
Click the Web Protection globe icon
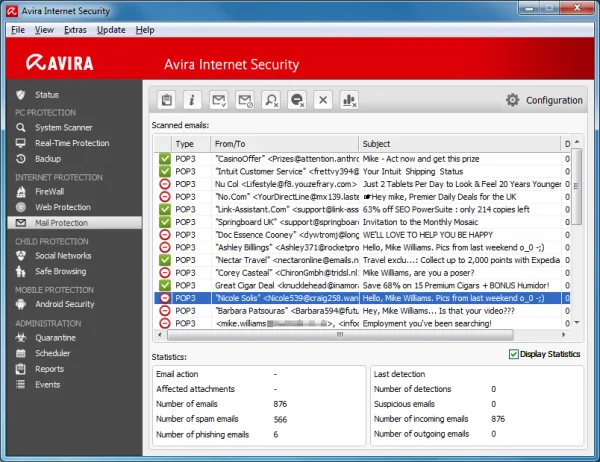point(21,207)
